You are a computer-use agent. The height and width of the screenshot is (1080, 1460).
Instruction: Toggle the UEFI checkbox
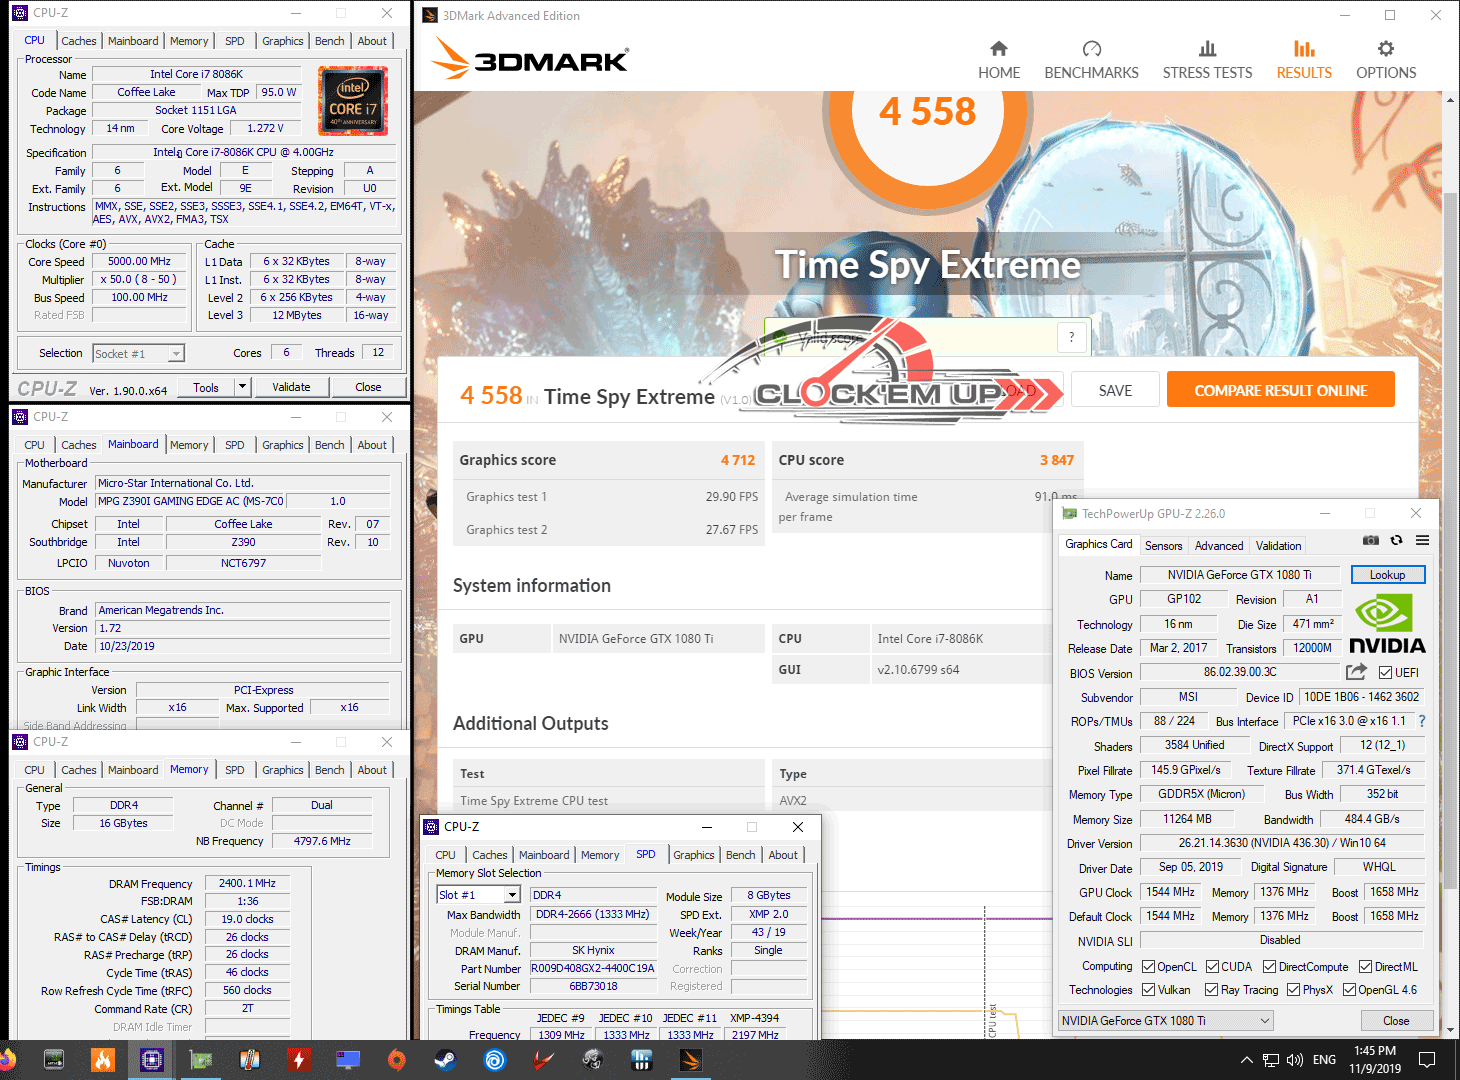click(x=1386, y=673)
